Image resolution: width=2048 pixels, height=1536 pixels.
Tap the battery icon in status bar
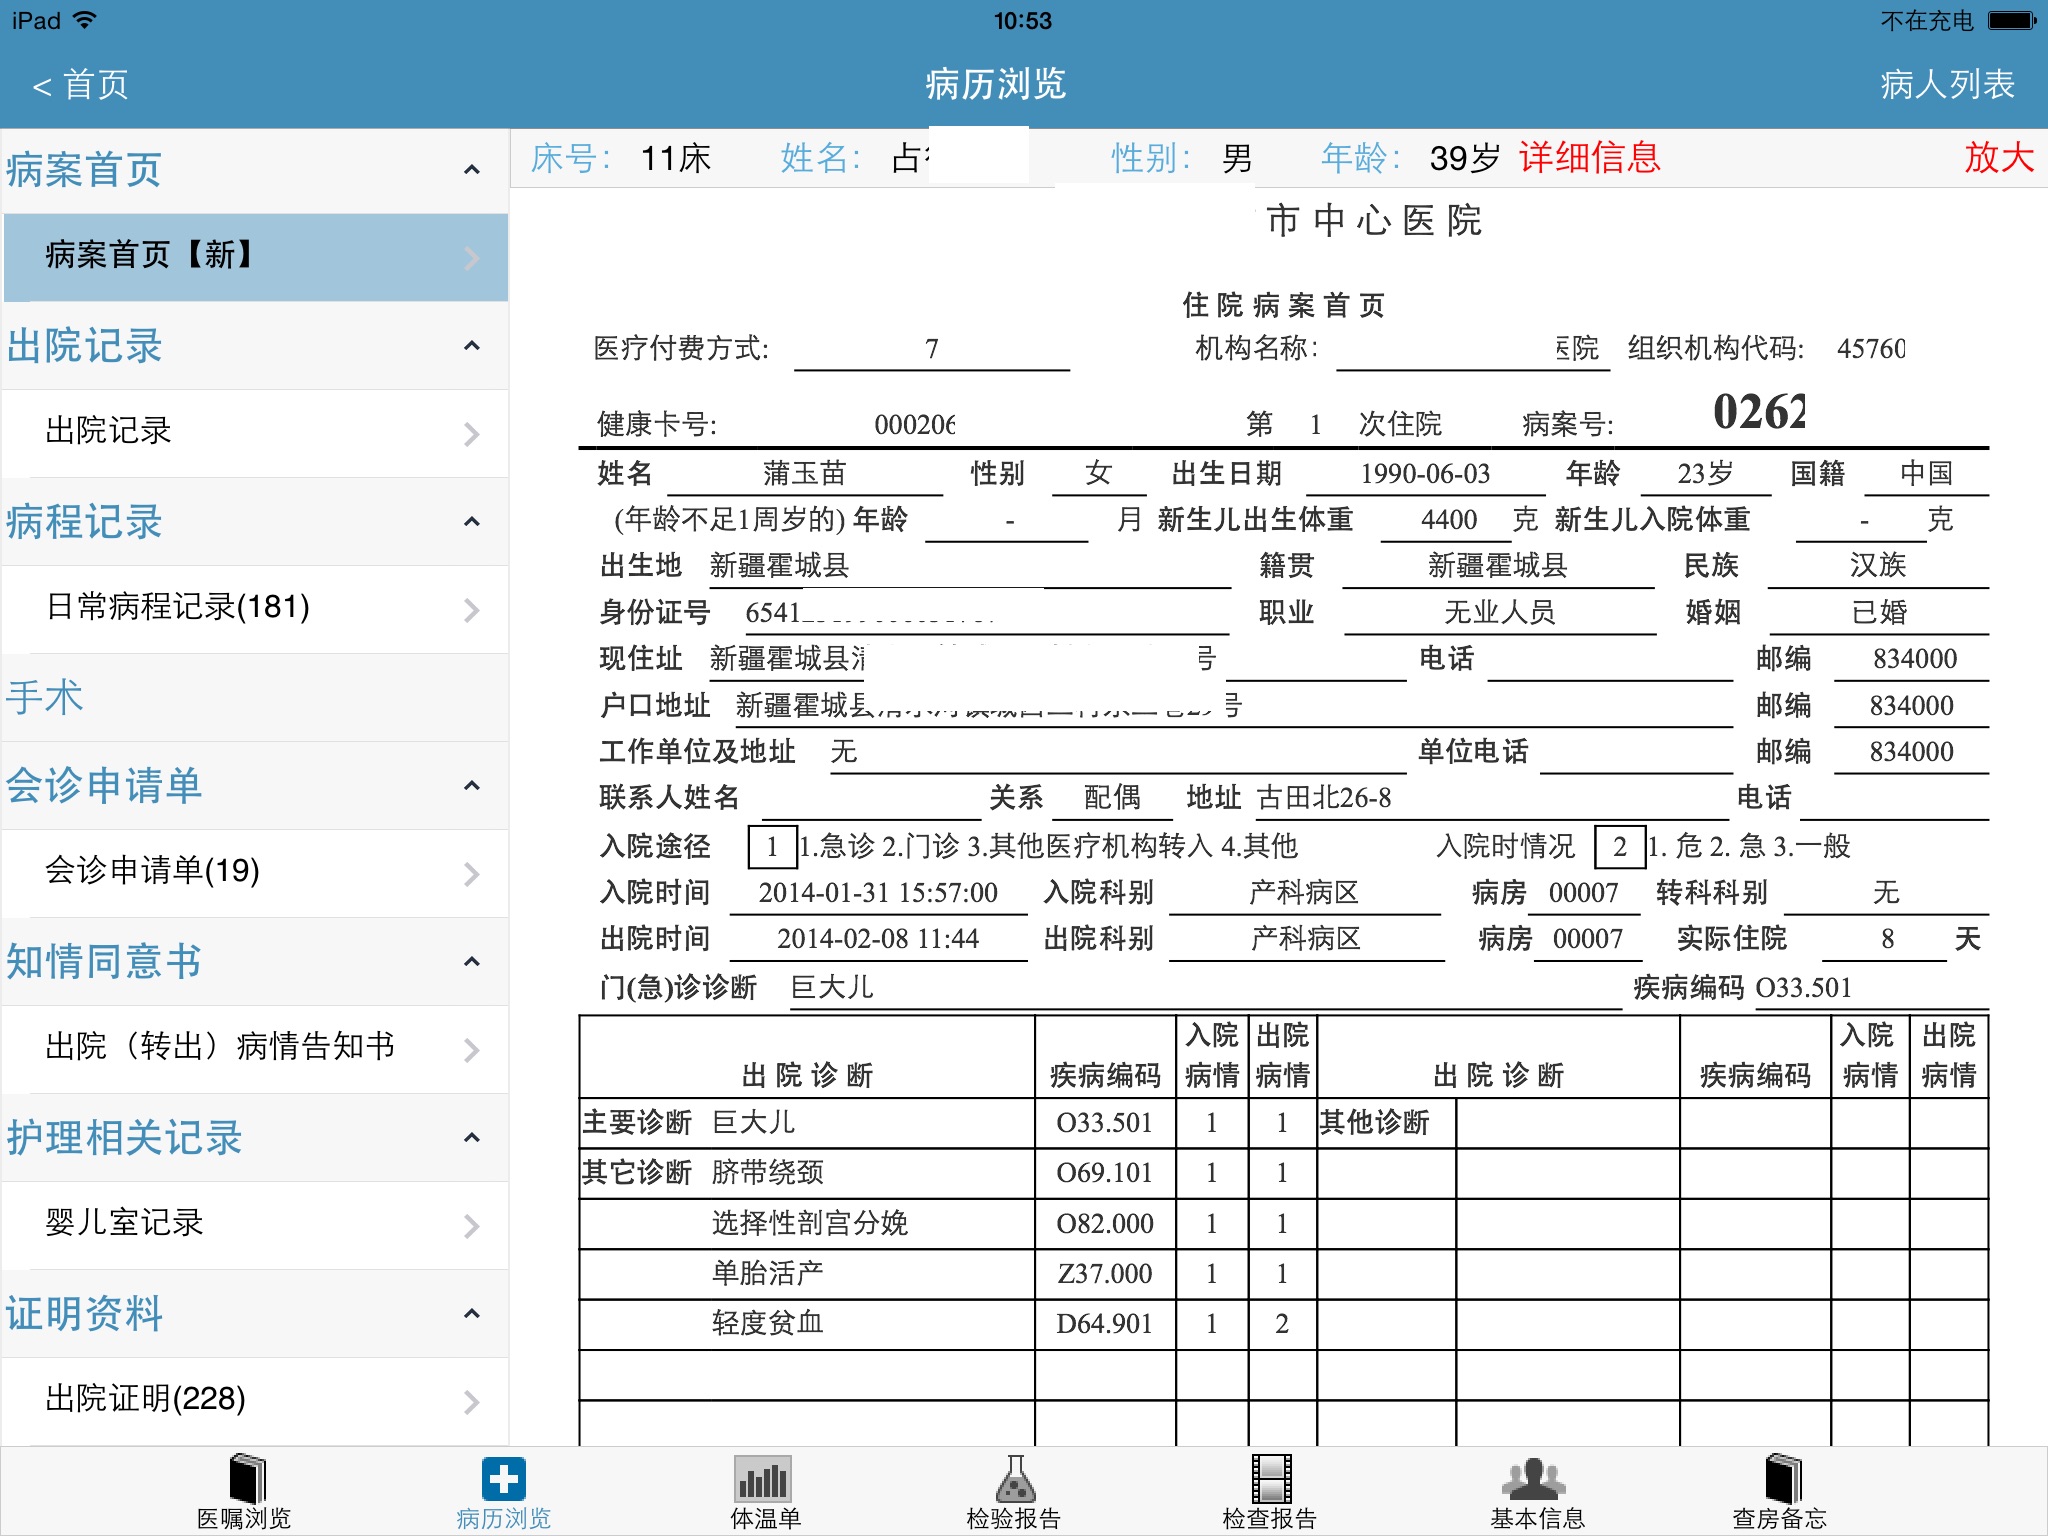pos(2012,20)
